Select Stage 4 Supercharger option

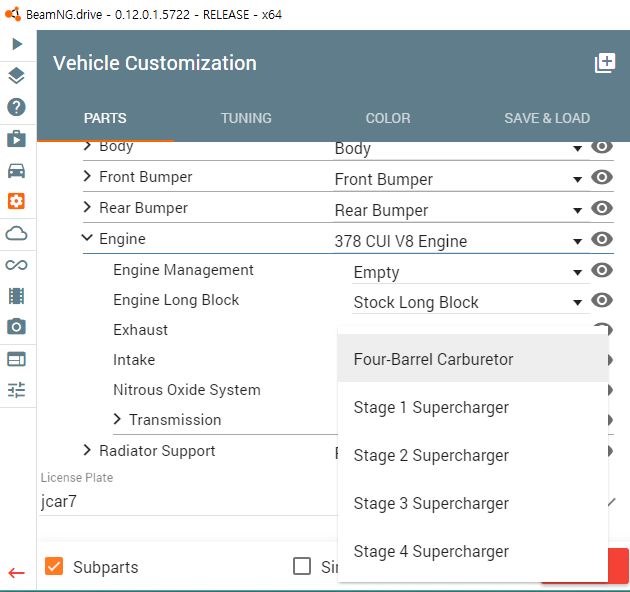(473, 551)
